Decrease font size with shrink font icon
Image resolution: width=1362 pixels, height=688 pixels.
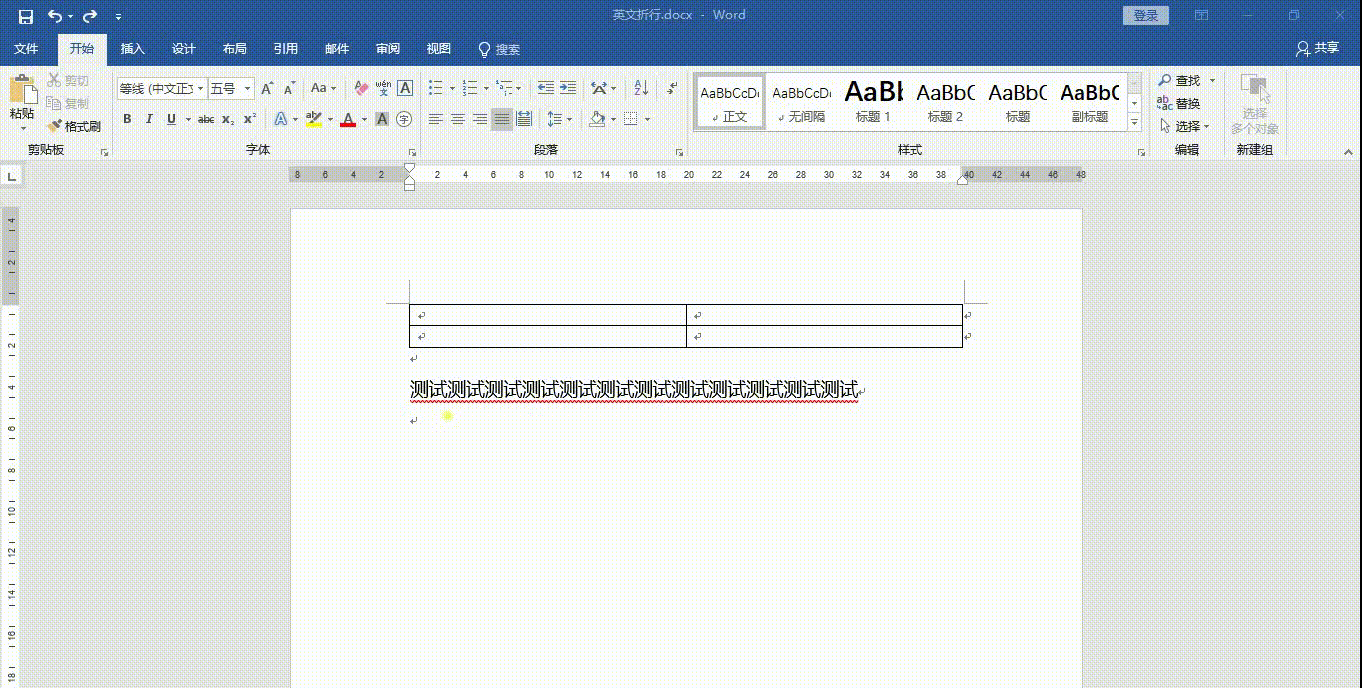click(x=287, y=89)
